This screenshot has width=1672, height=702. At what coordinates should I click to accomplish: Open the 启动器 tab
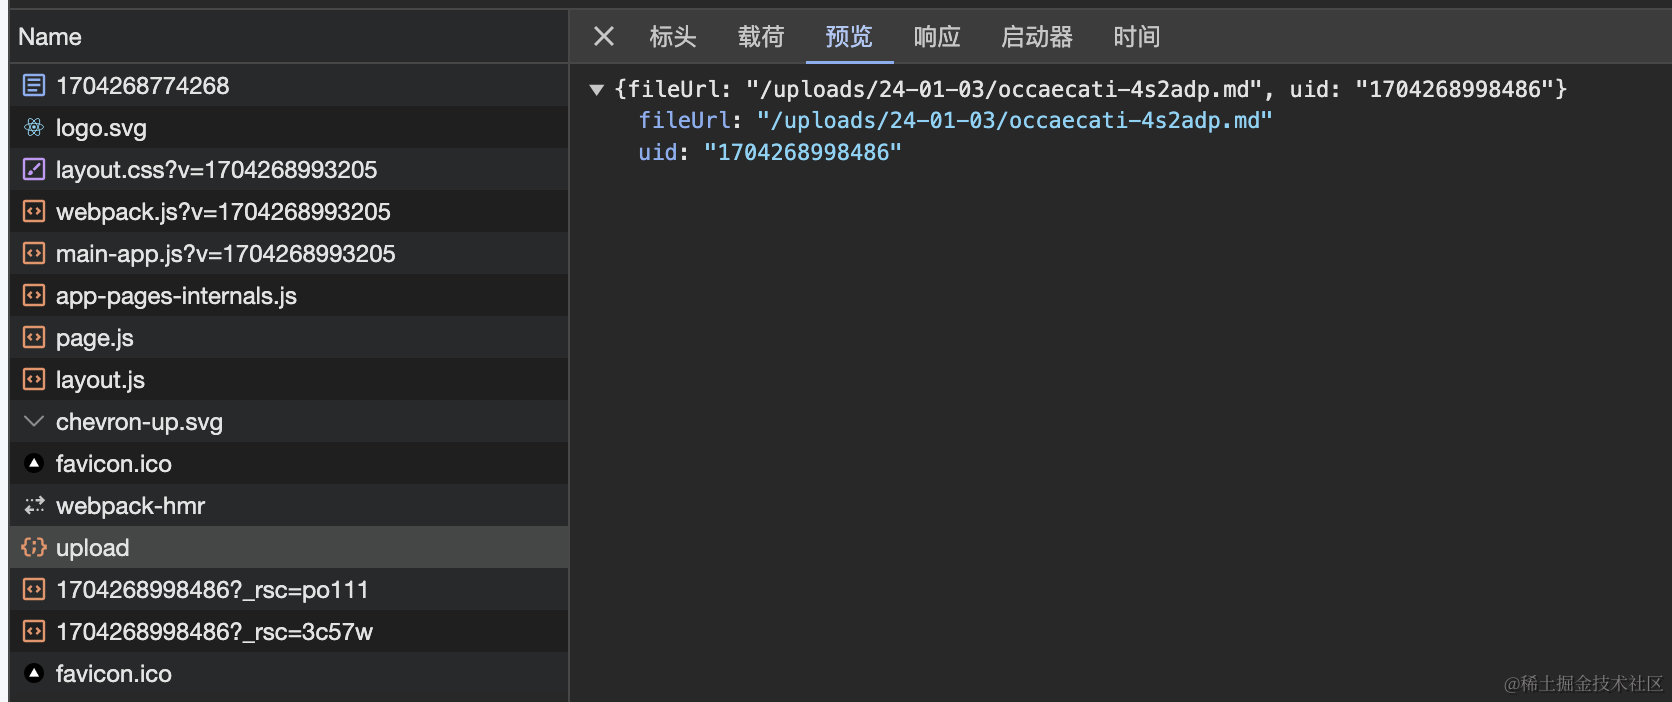click(x=1037, y=37)
